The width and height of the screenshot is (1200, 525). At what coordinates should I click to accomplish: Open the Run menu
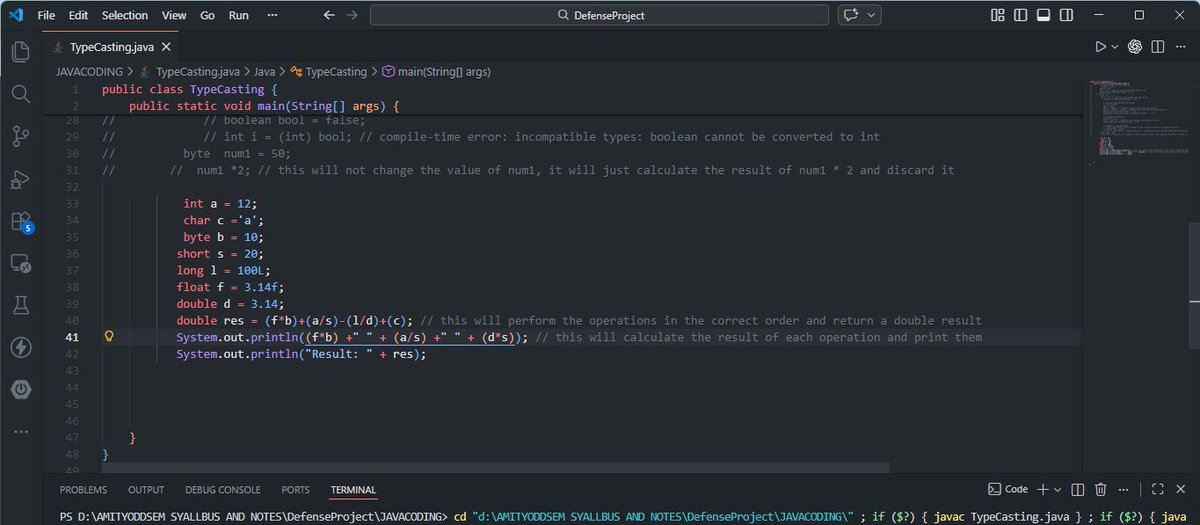pos(239,15)
